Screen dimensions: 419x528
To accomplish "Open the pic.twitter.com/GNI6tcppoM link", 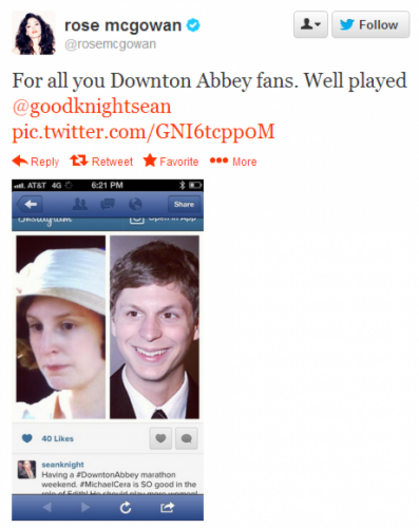I will click(143, 132).
